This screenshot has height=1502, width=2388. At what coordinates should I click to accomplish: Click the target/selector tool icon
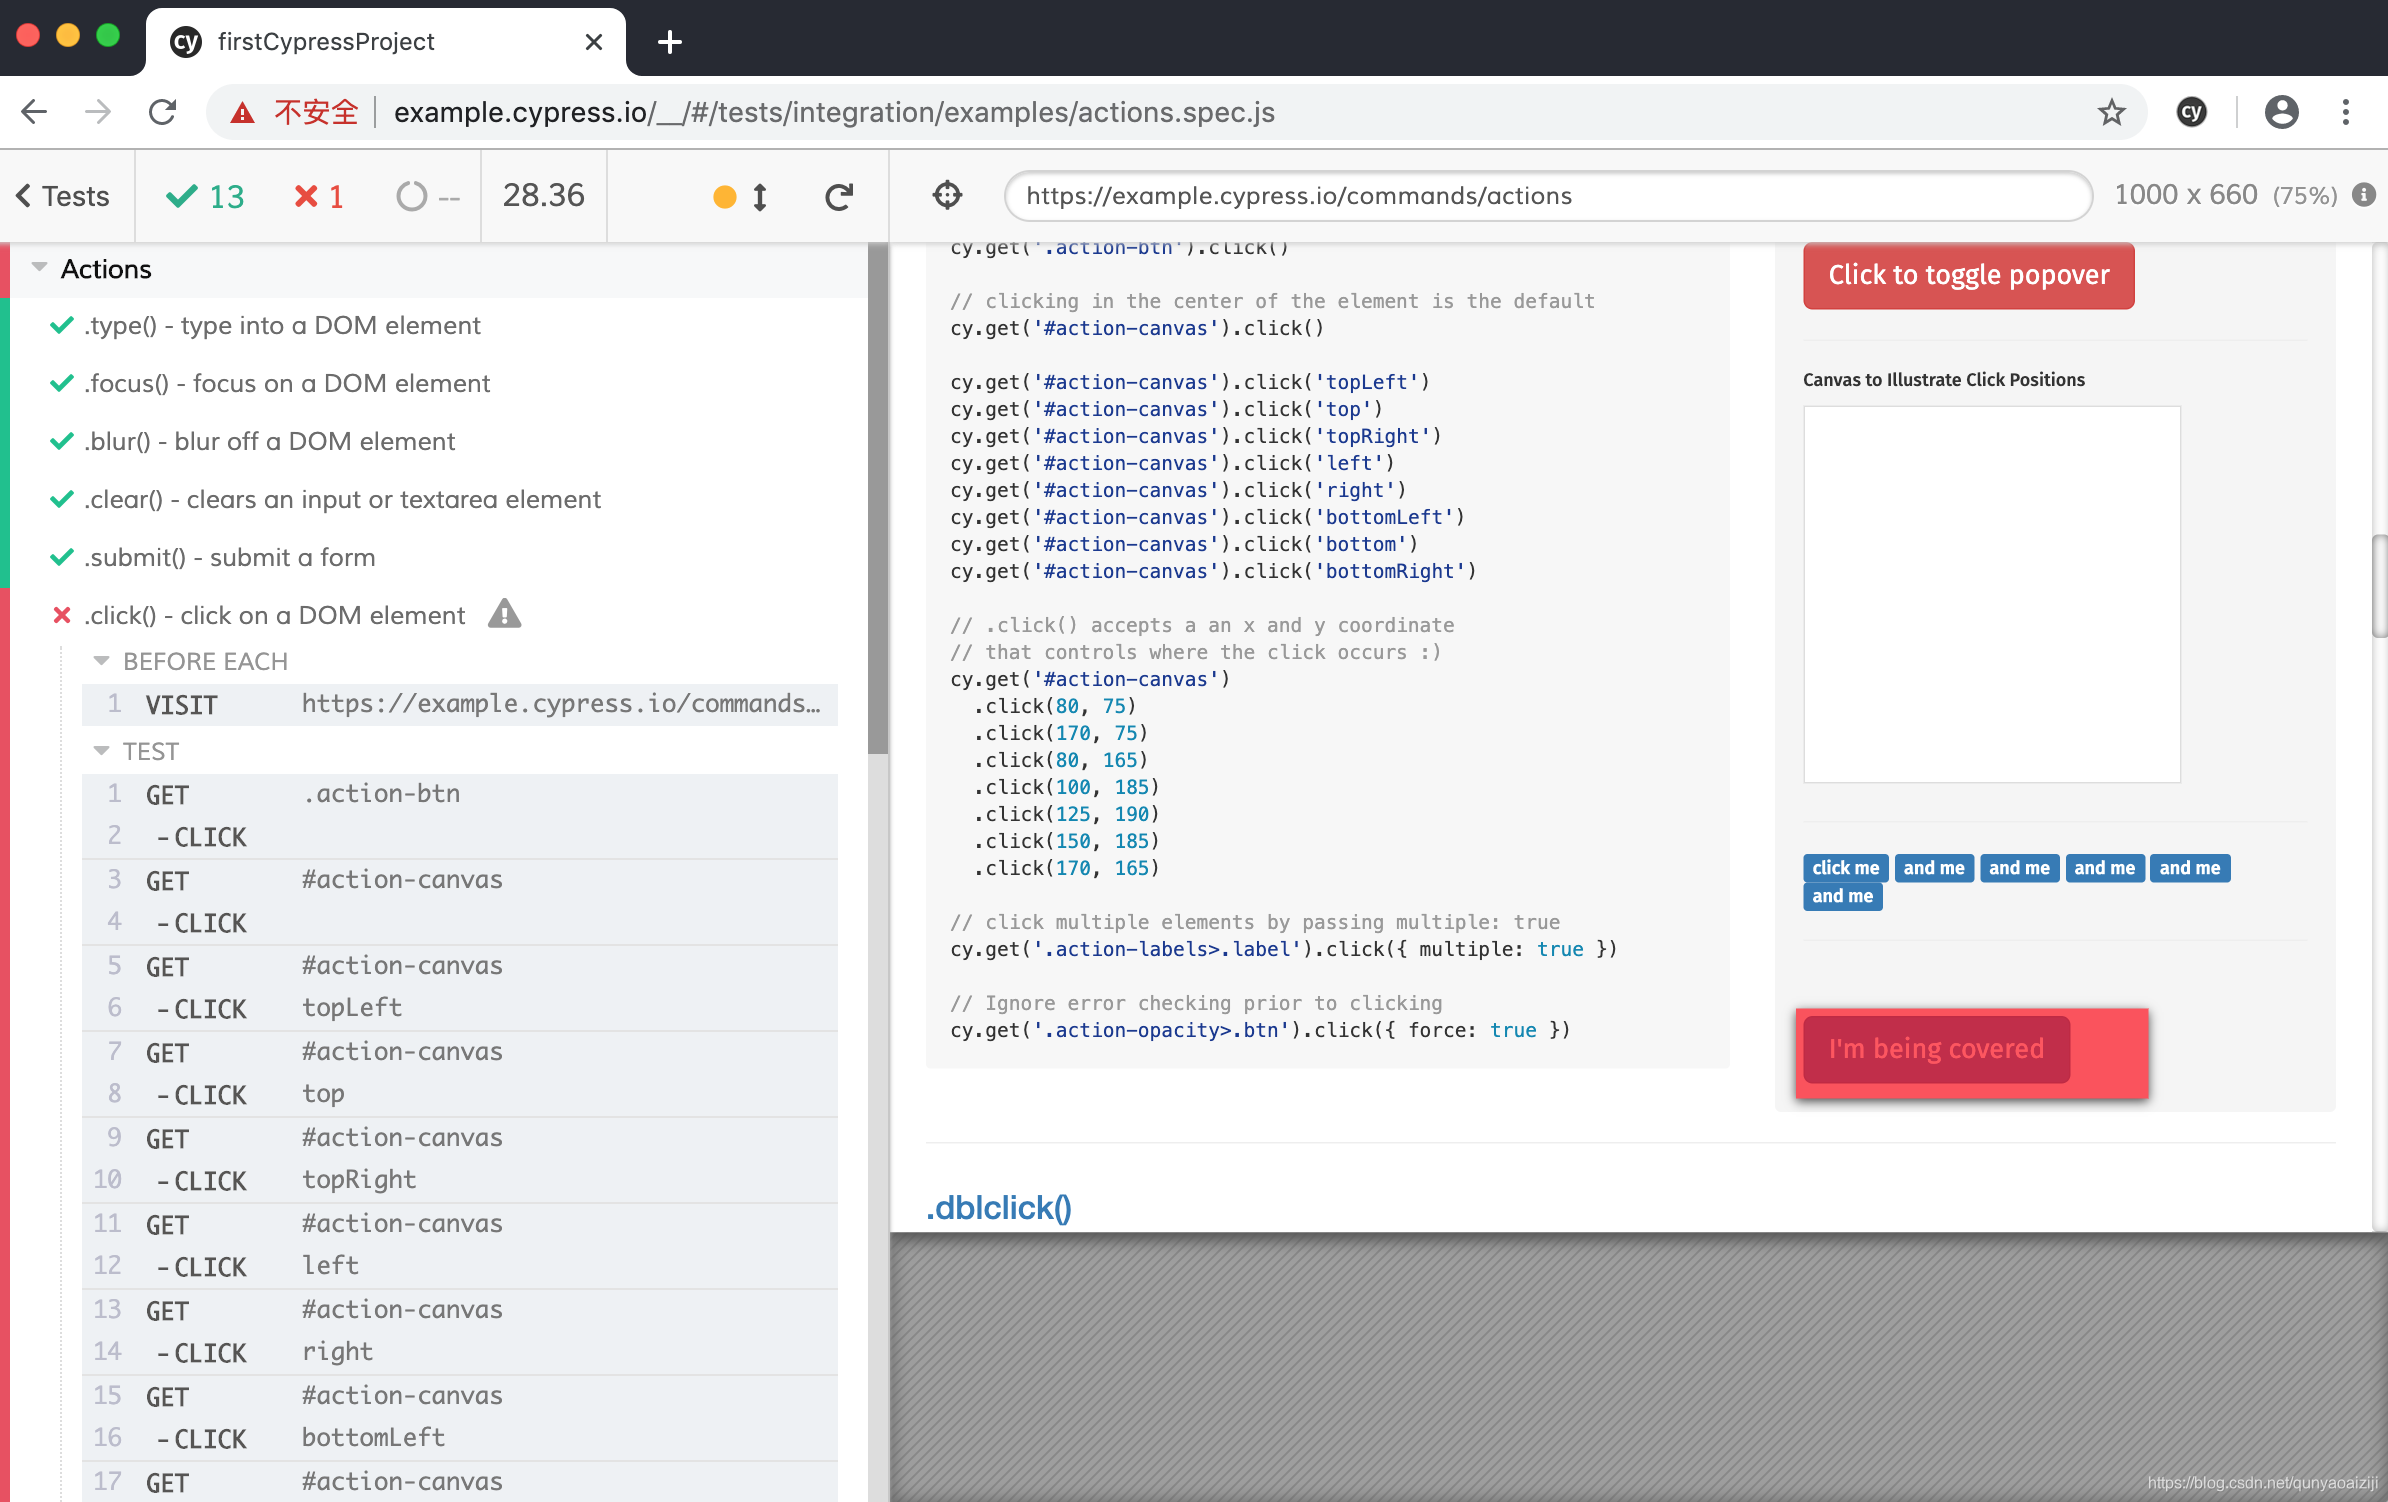947,194
